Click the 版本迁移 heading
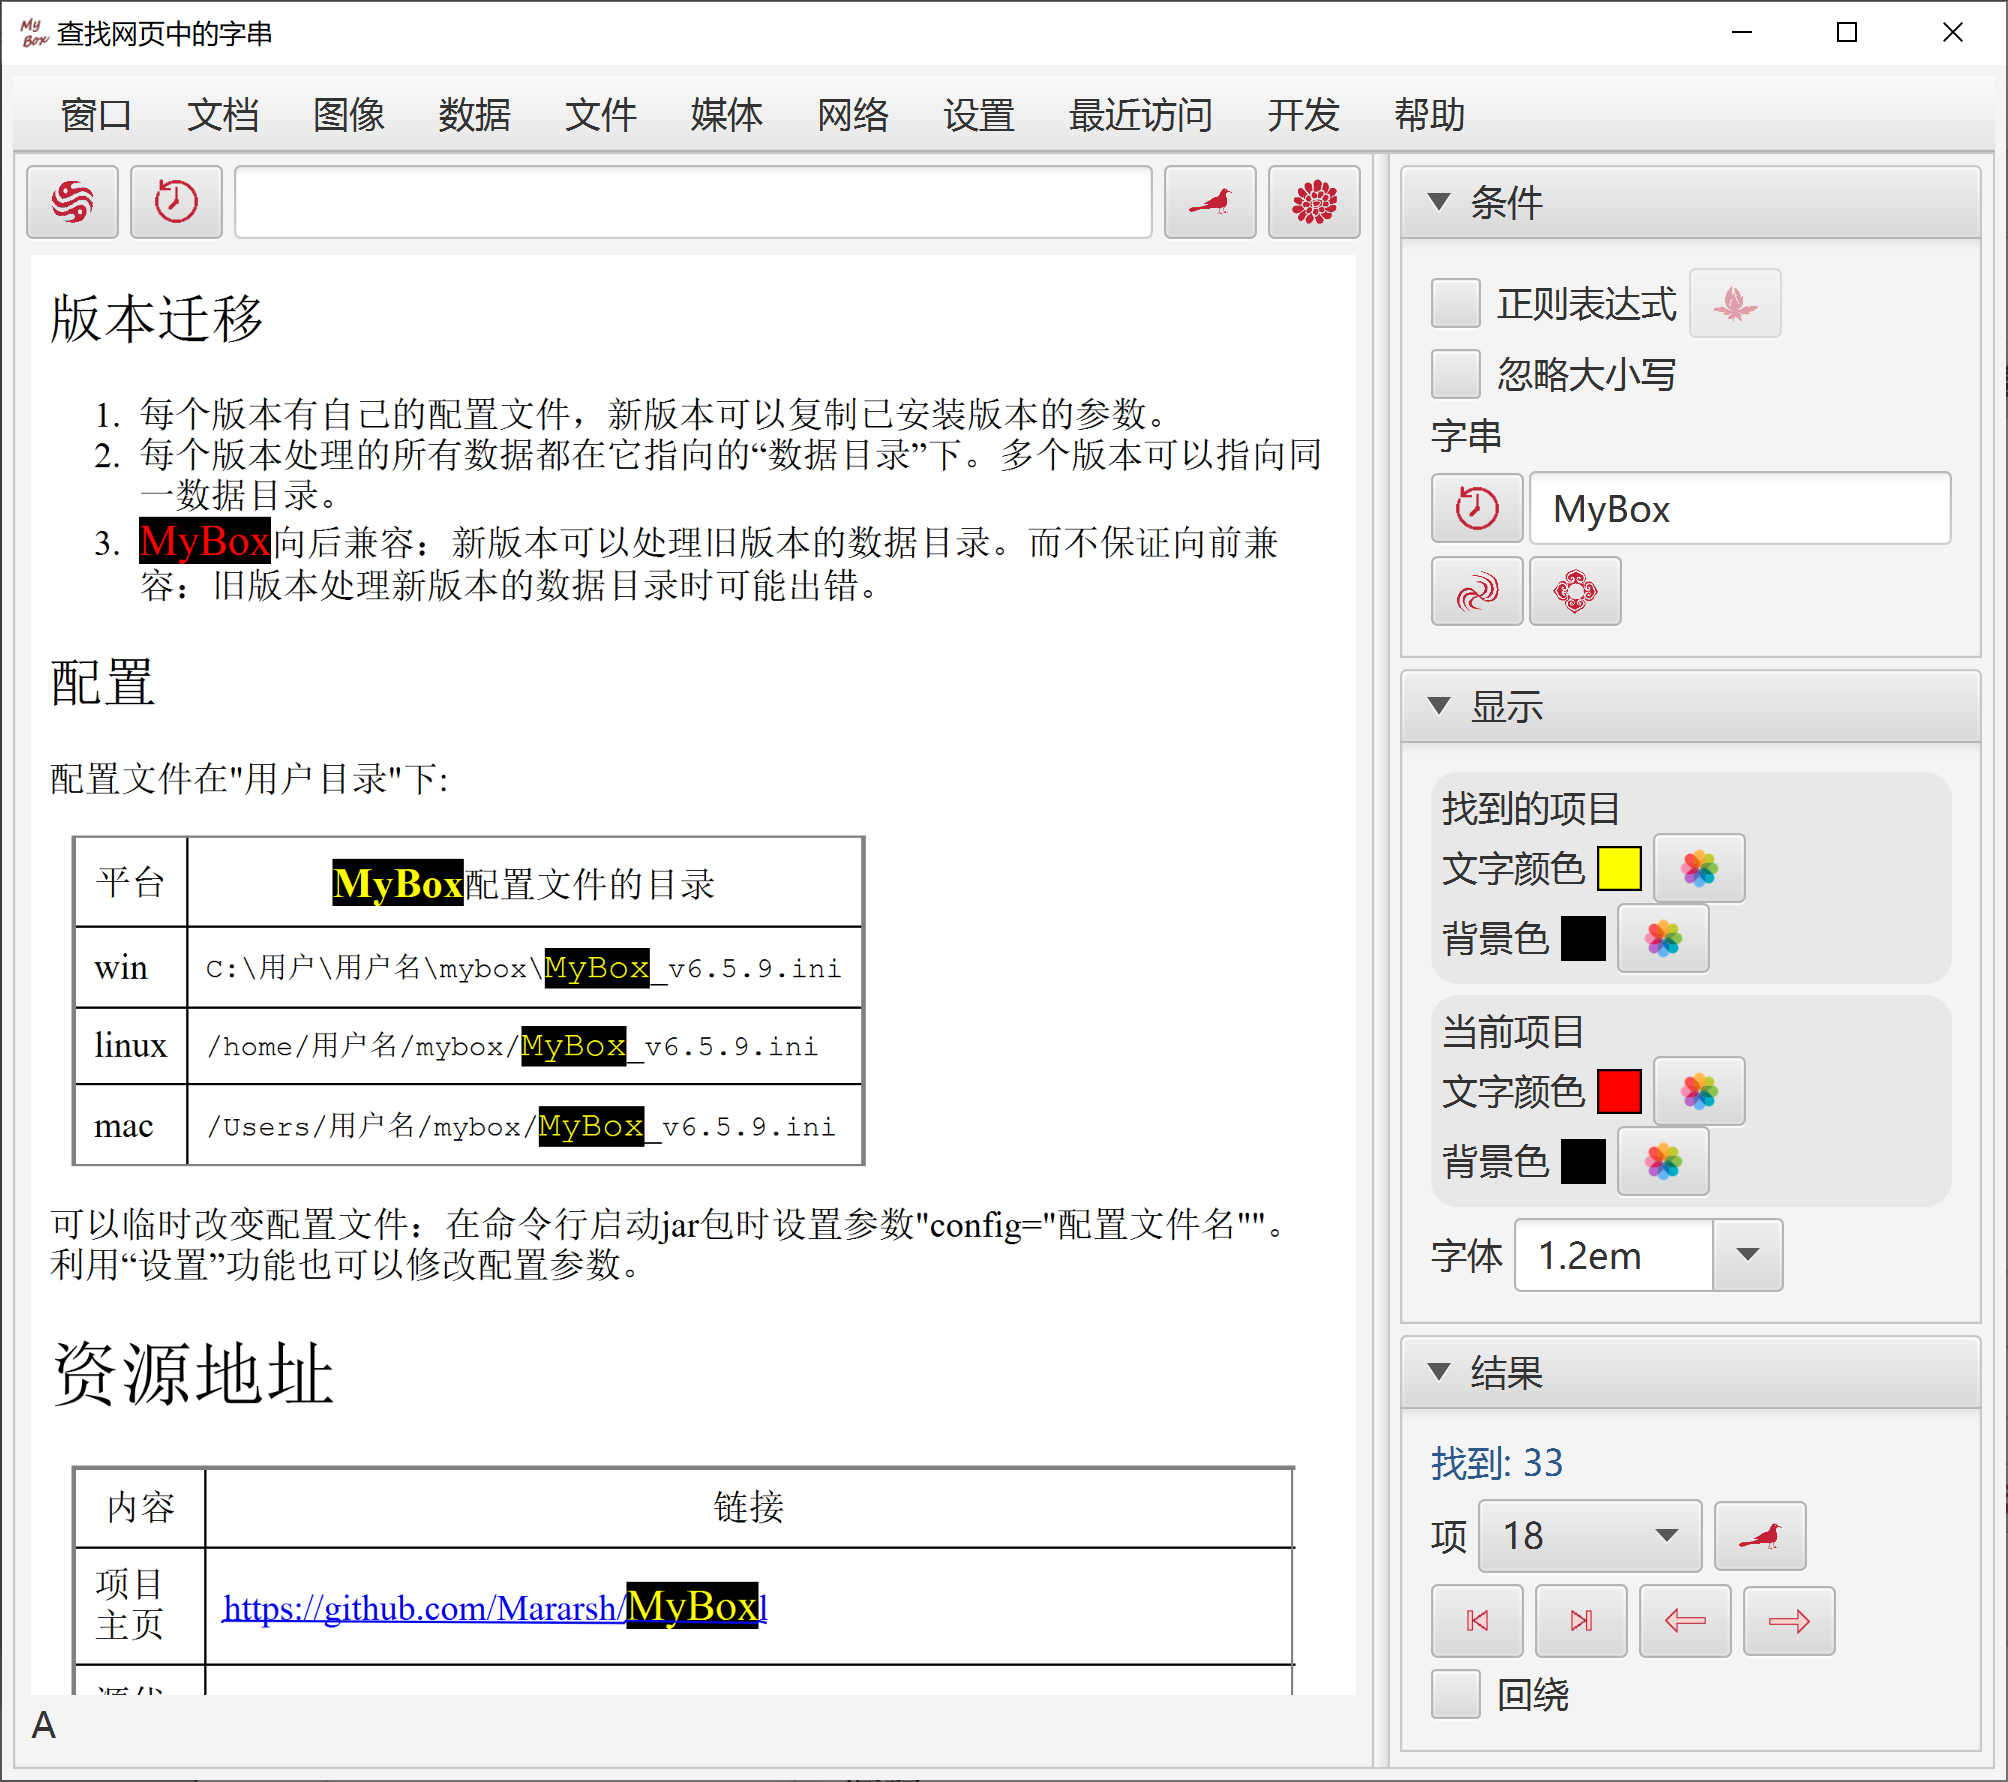The image size is (2008, 1782). [x=157, y=319]
